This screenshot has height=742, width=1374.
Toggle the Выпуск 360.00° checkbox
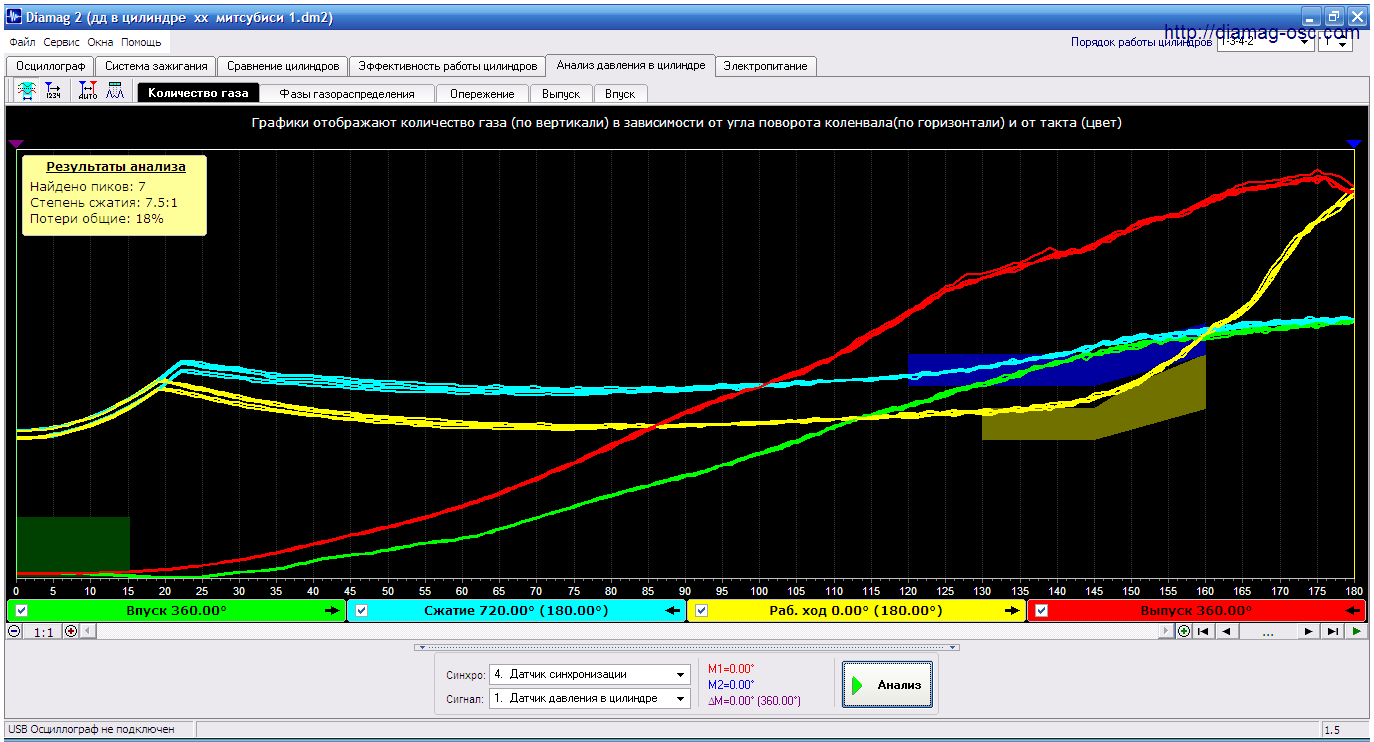click(x=1042, y=610)
